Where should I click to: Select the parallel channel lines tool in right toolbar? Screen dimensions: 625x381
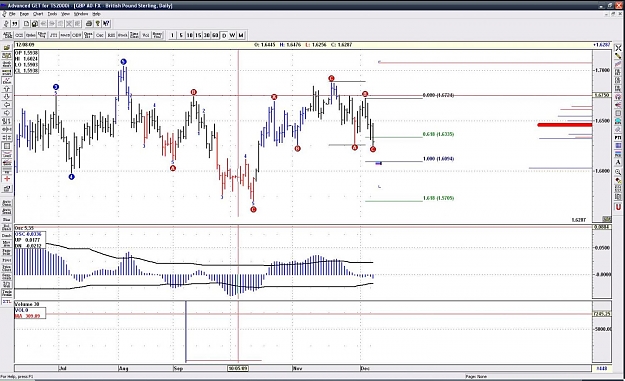pos(618,64)
